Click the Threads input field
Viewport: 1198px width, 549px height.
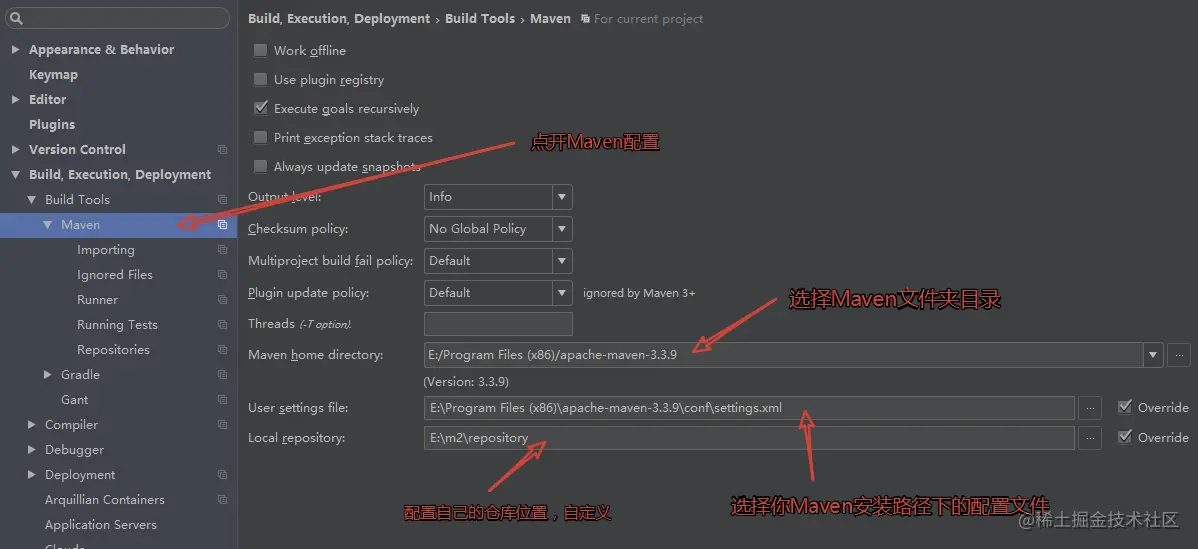tap(498, 324)
